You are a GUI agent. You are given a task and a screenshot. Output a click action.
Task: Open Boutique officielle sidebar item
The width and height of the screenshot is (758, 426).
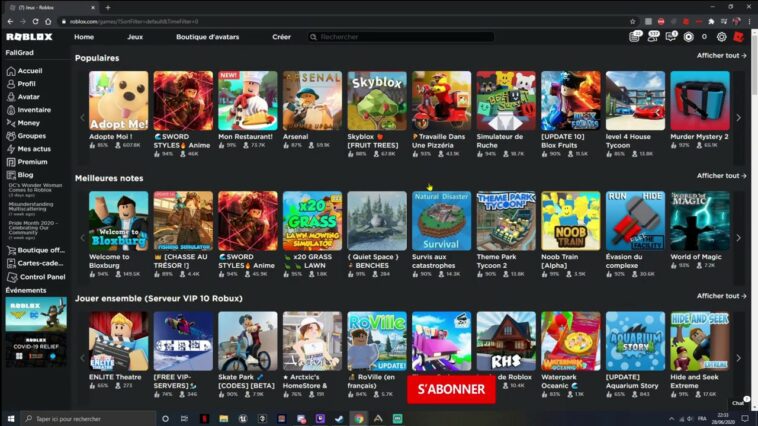[36, 250]
